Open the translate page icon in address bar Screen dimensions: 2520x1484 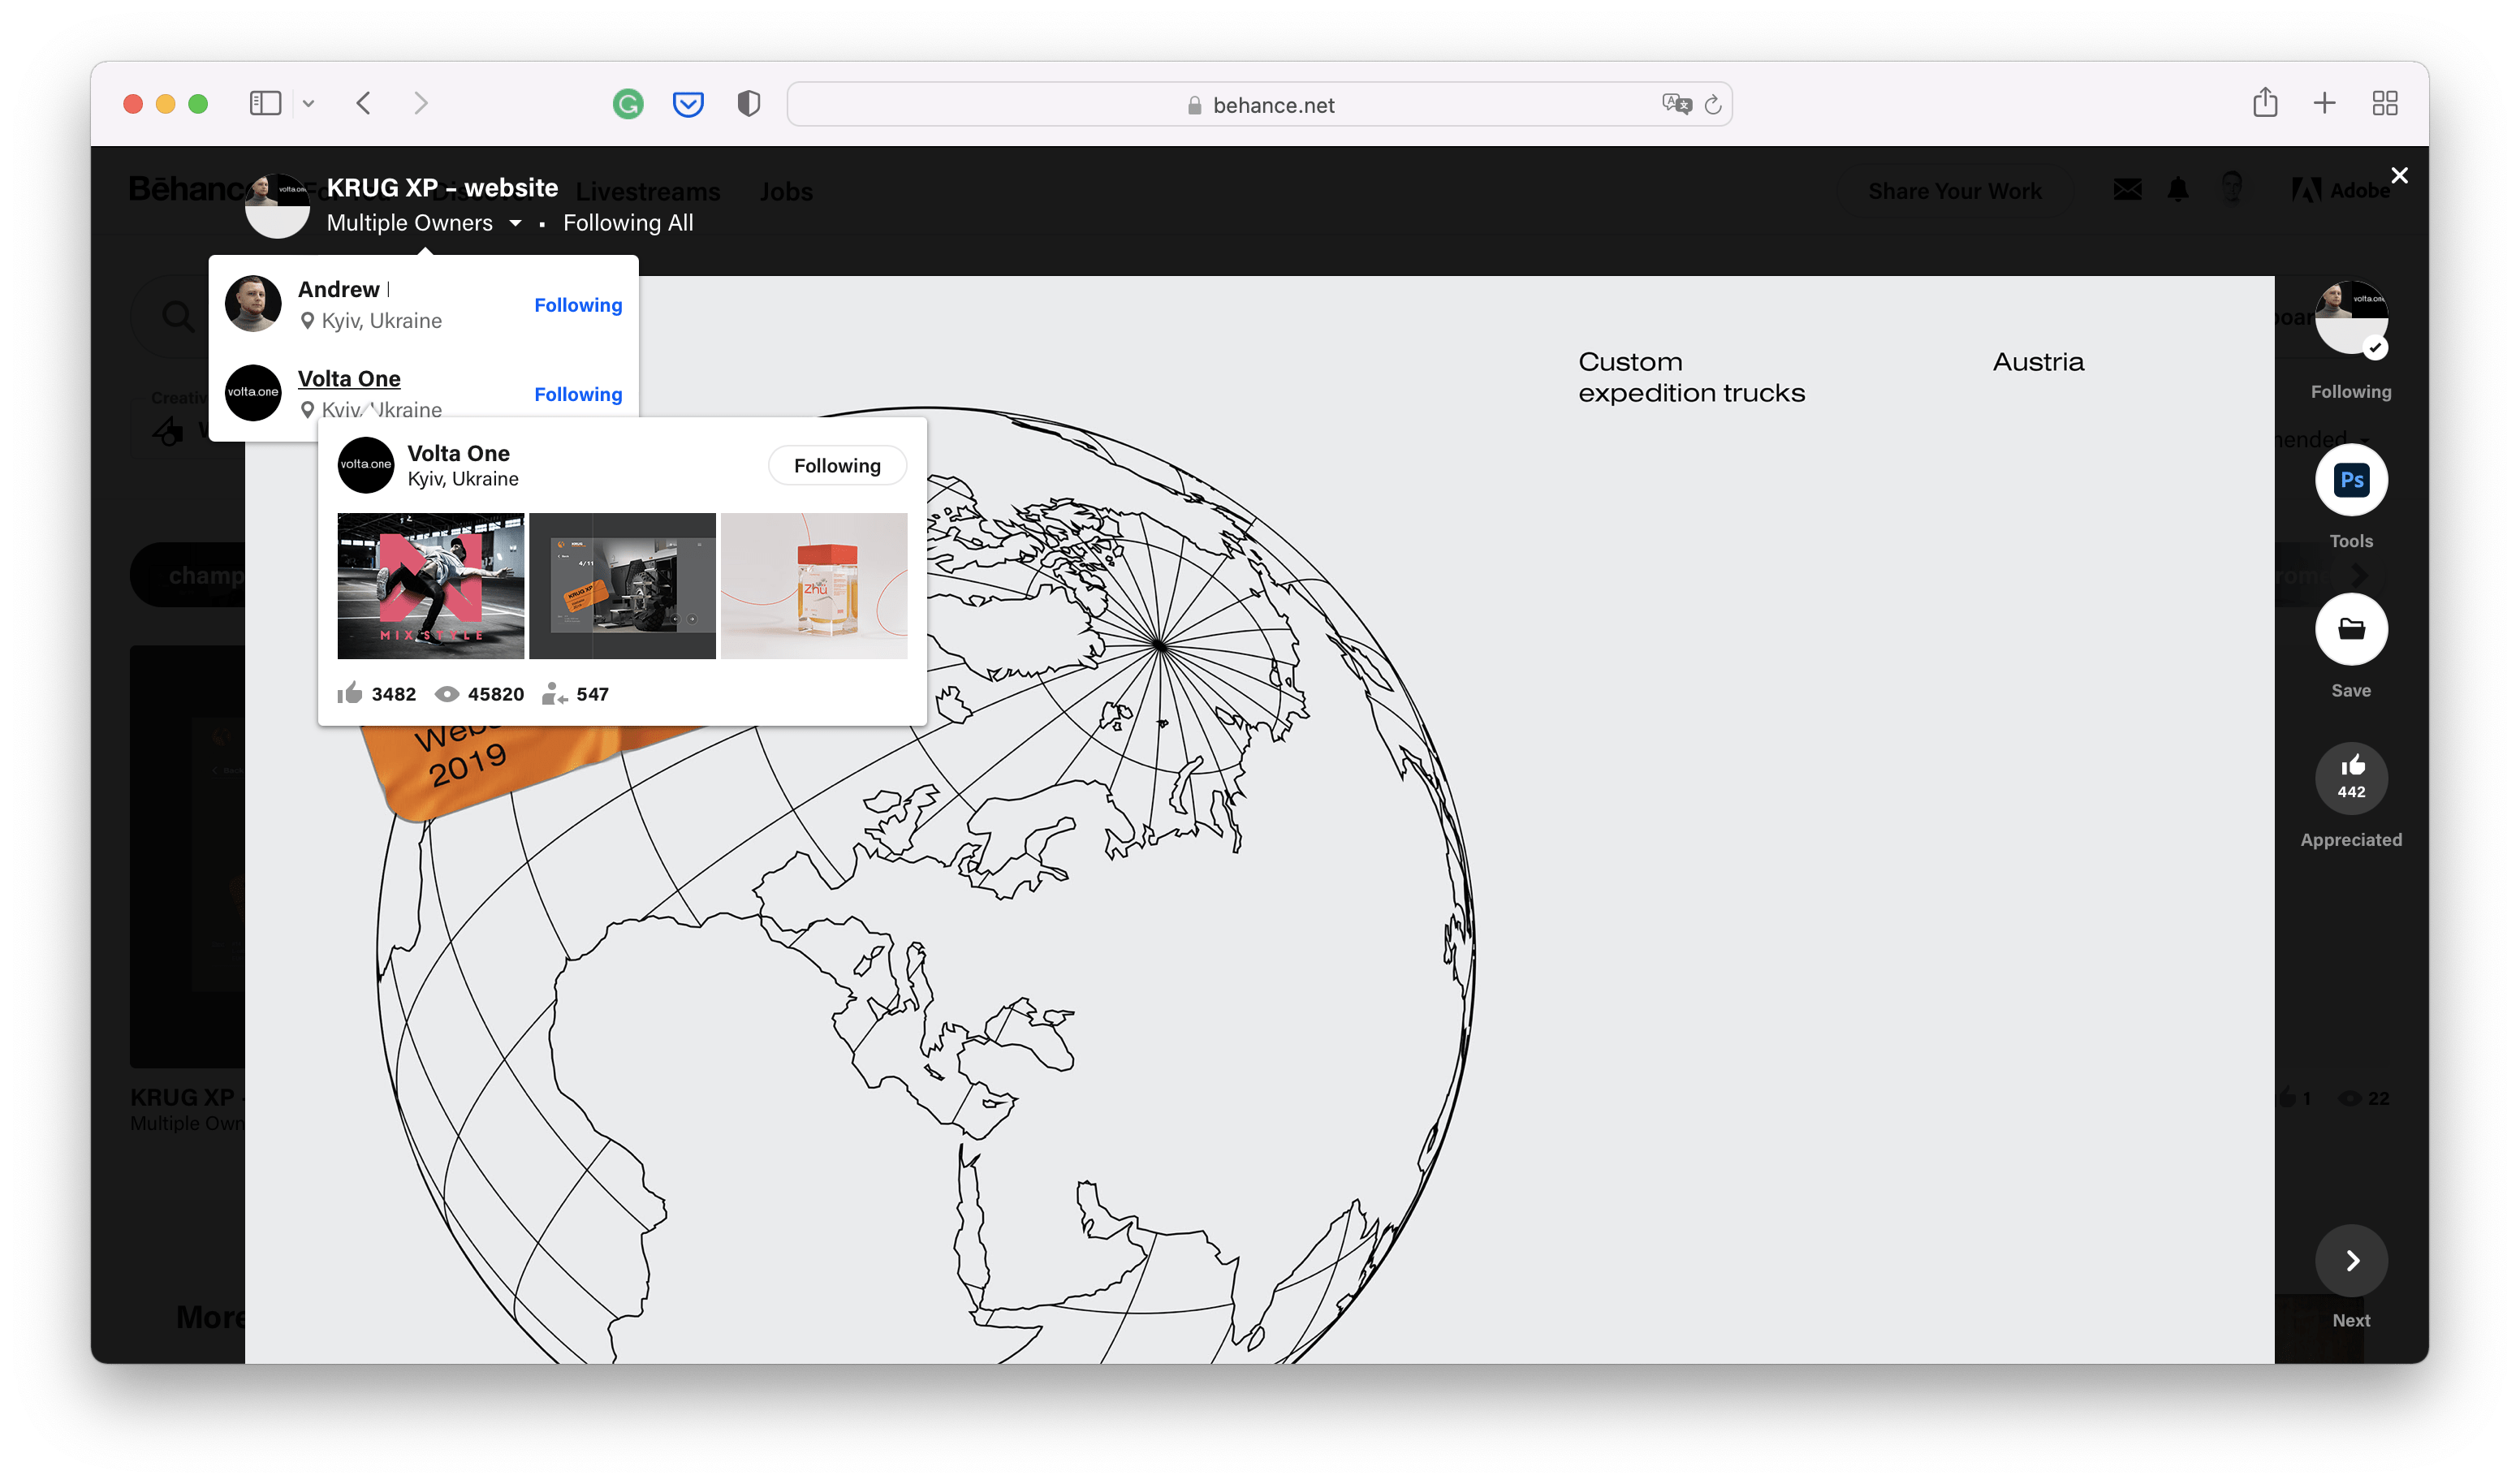tap(1676, 104)
